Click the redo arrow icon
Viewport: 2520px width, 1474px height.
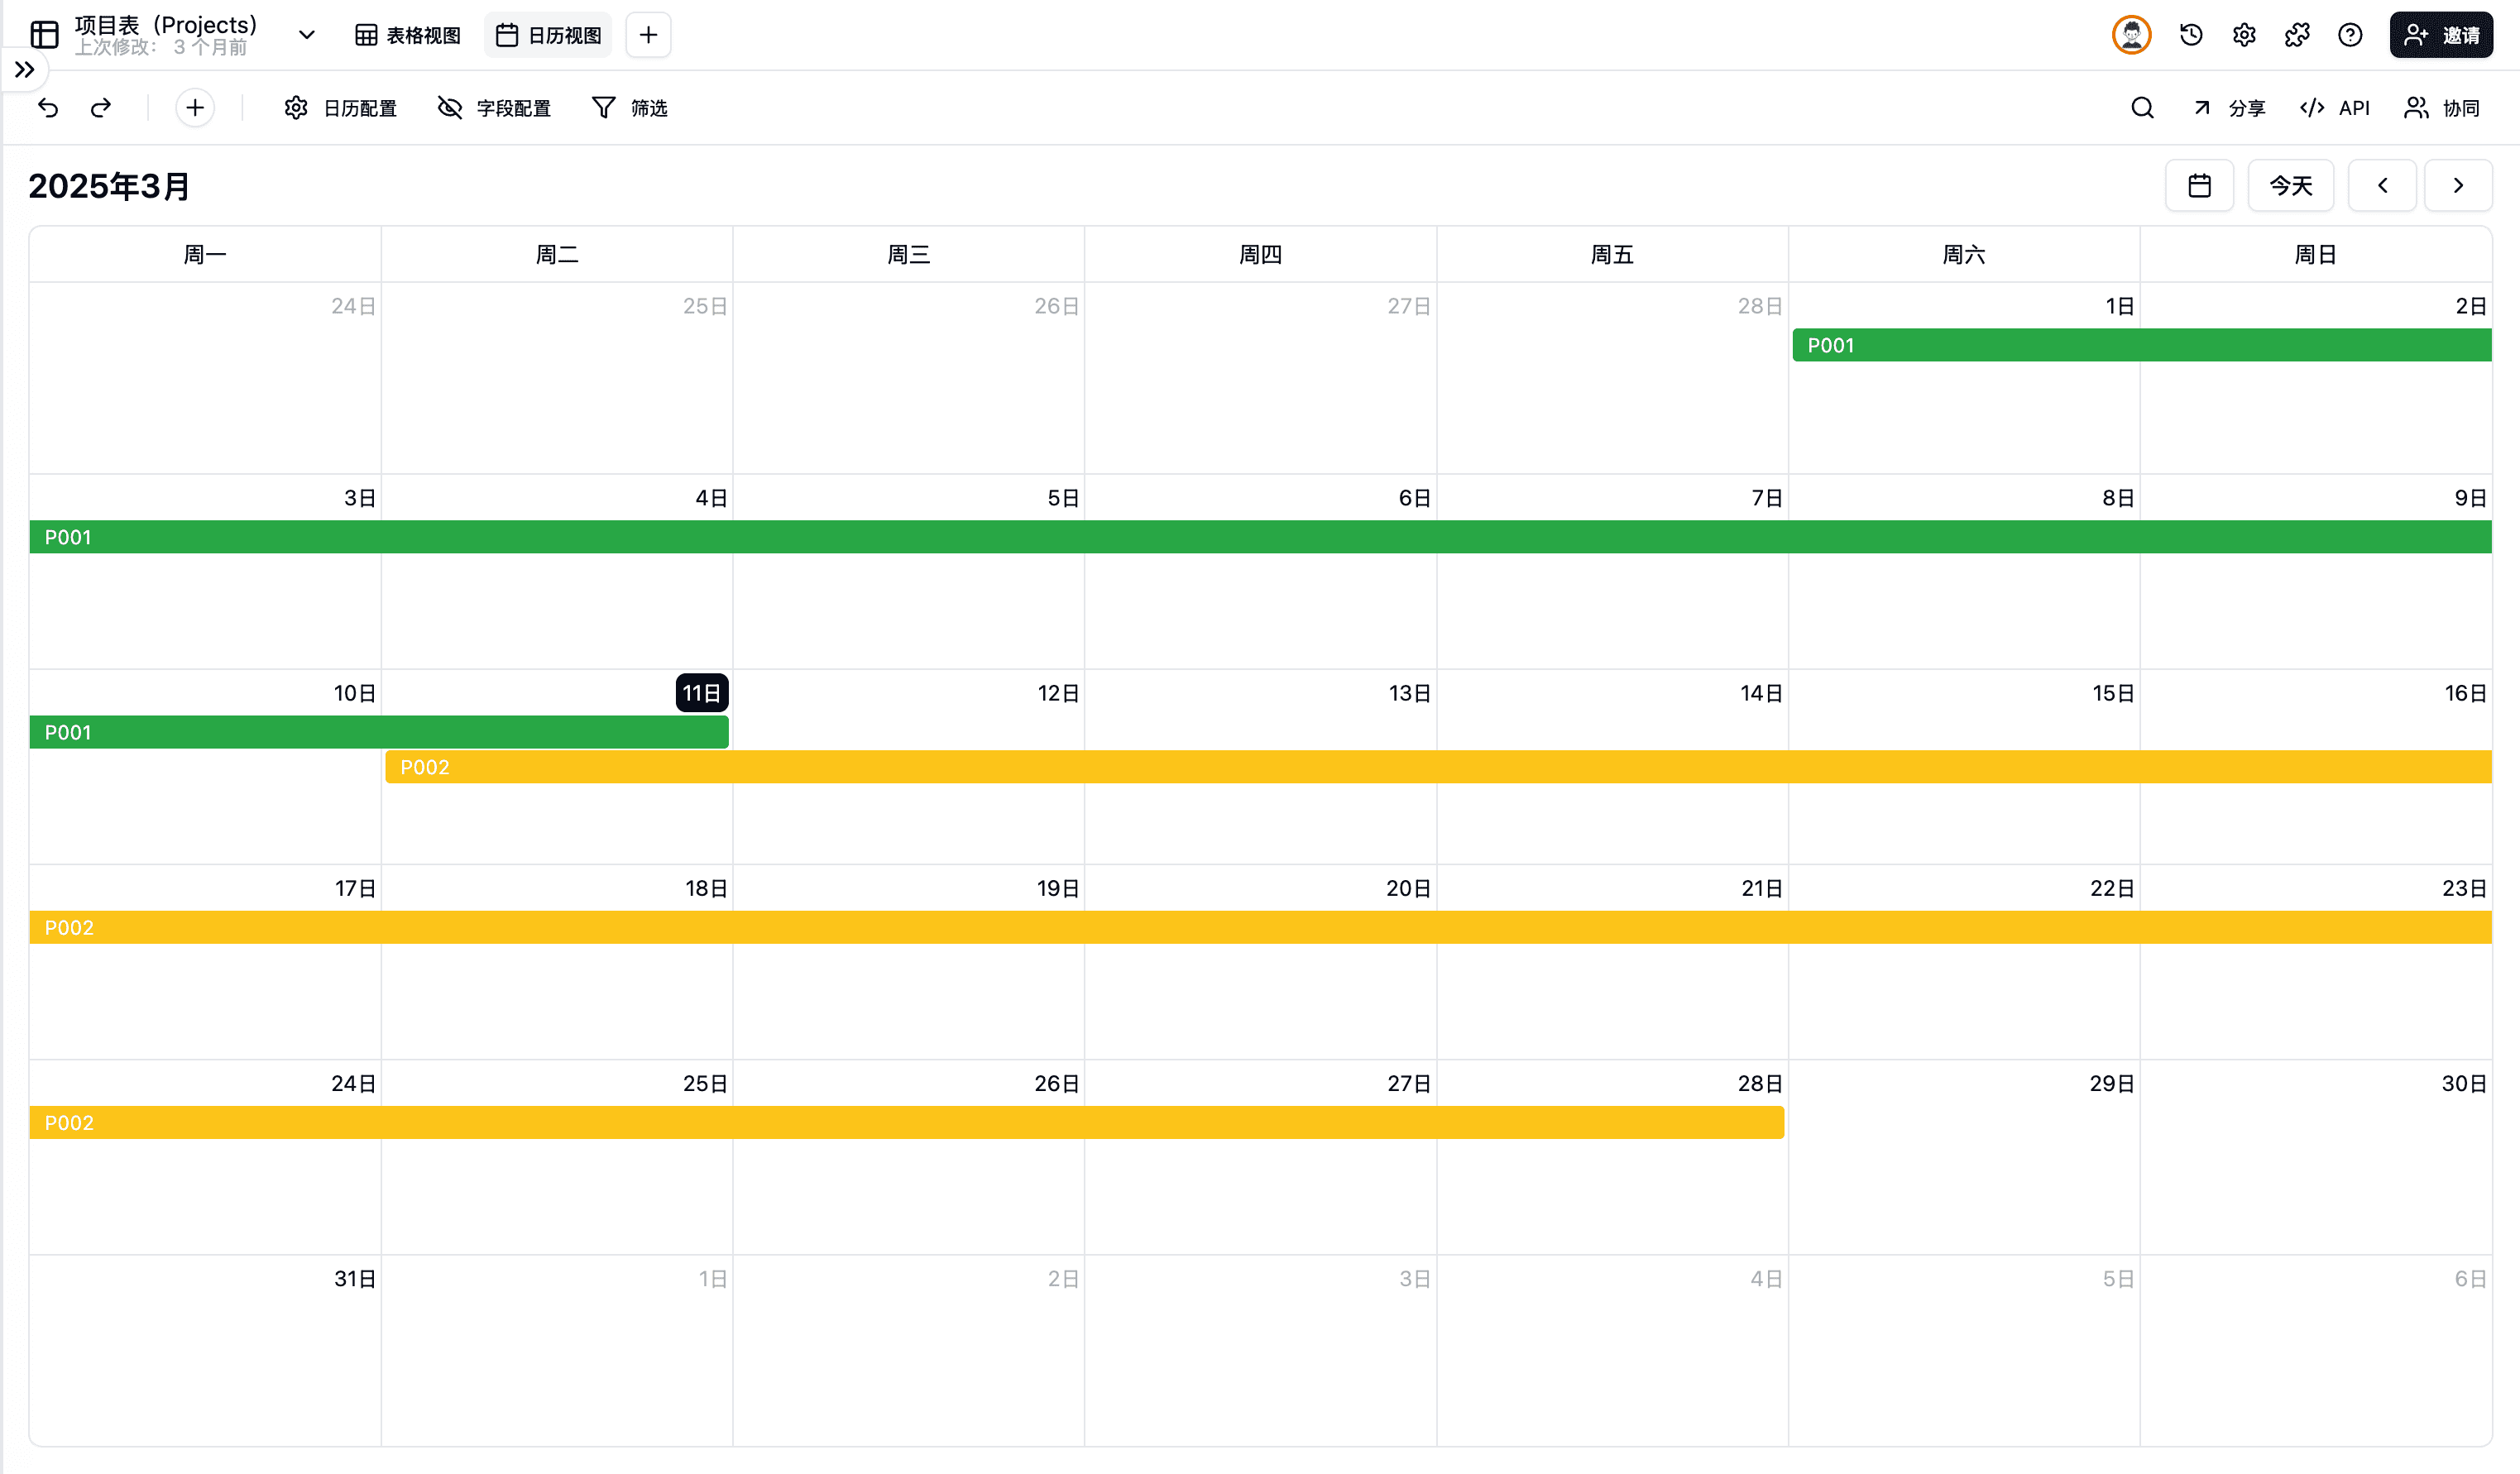pyautogui.click(x=101, y=108)
